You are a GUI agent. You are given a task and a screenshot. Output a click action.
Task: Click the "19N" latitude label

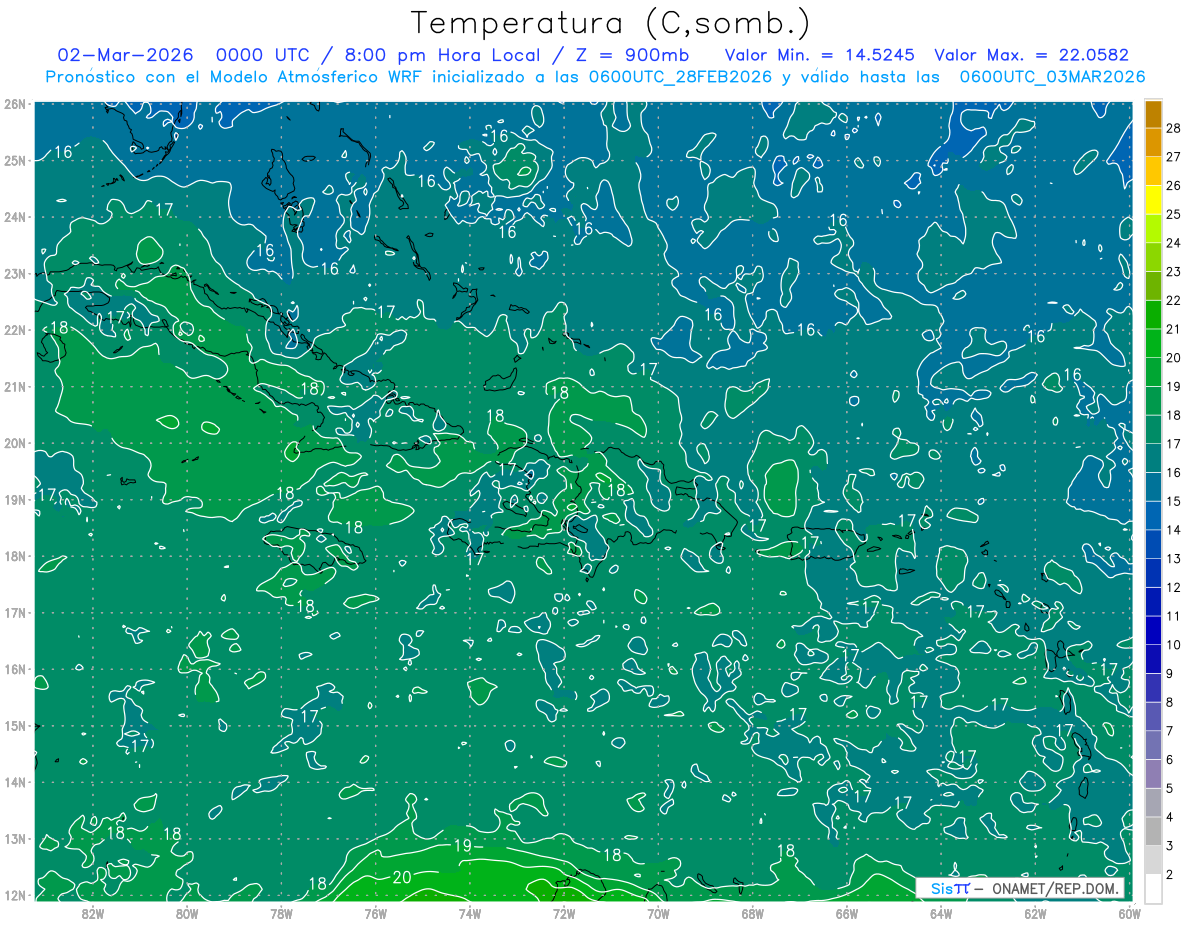14,499
